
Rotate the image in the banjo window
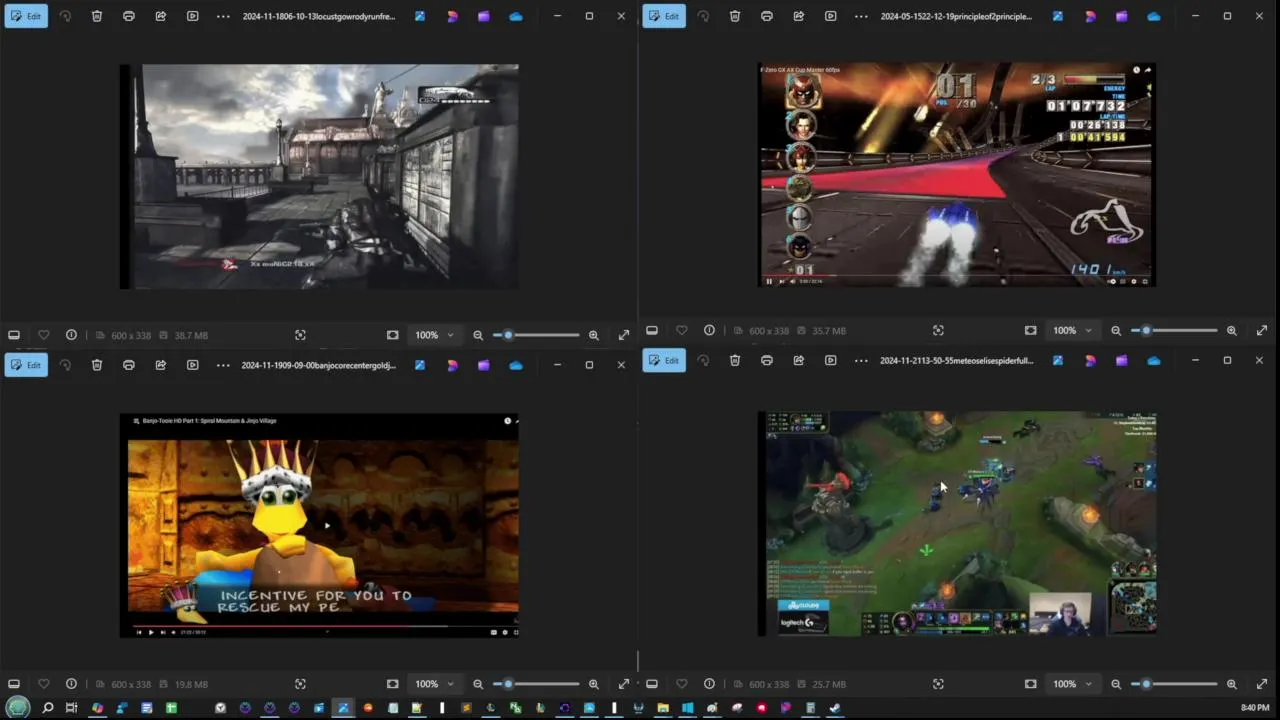65,365
